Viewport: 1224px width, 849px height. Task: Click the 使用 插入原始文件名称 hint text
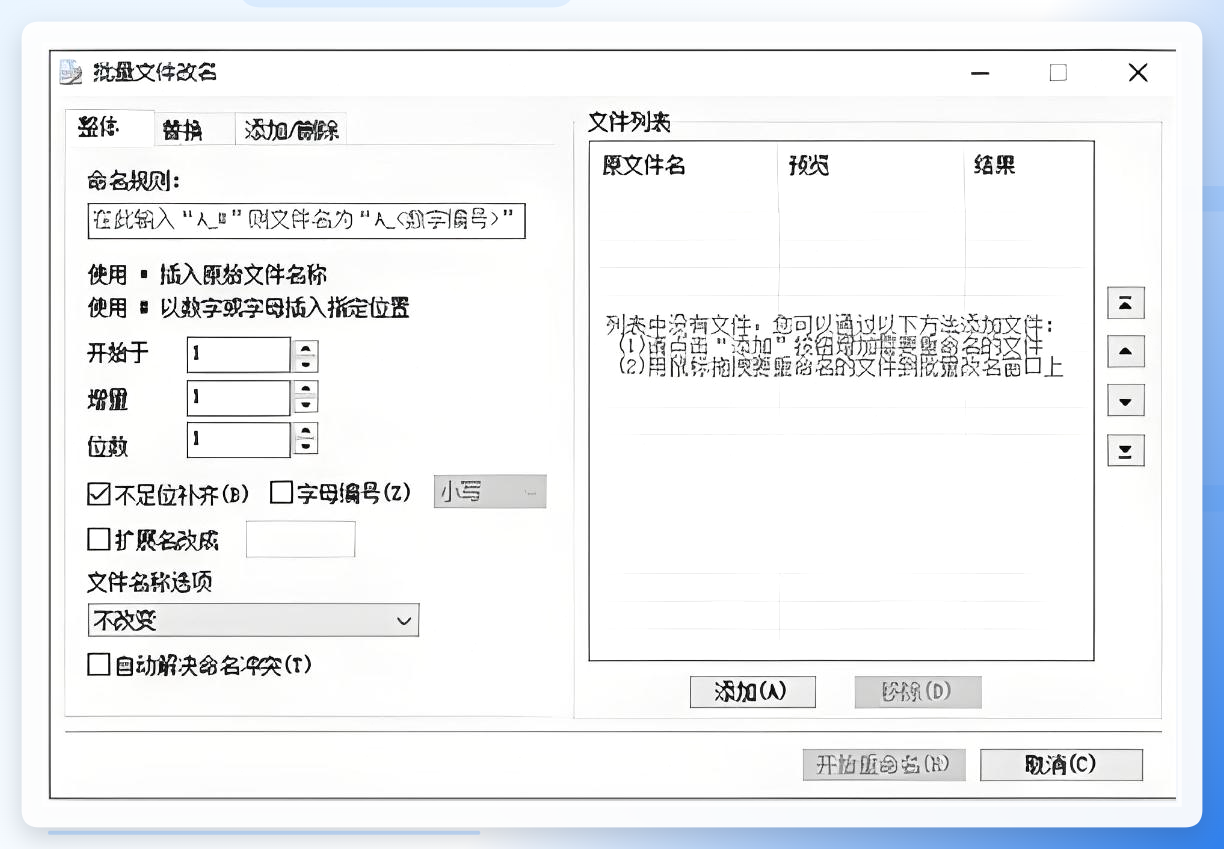coord(207,275)
